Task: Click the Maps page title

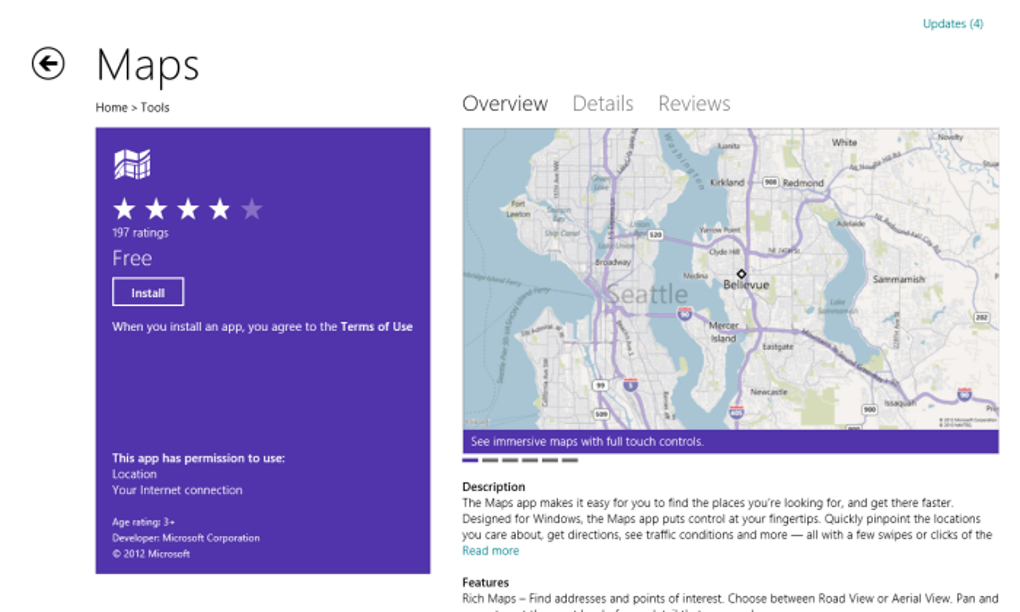Action: (x=148, y=66)
